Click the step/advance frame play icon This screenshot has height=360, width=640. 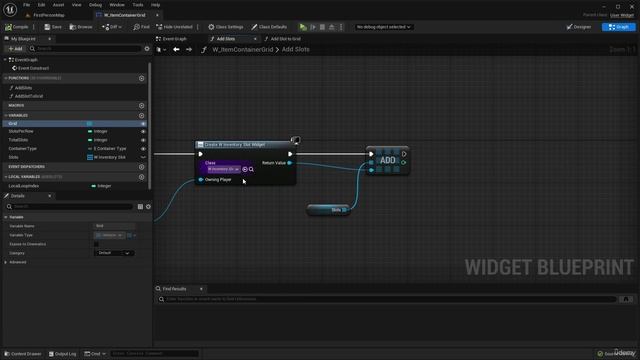click(313, 27)
